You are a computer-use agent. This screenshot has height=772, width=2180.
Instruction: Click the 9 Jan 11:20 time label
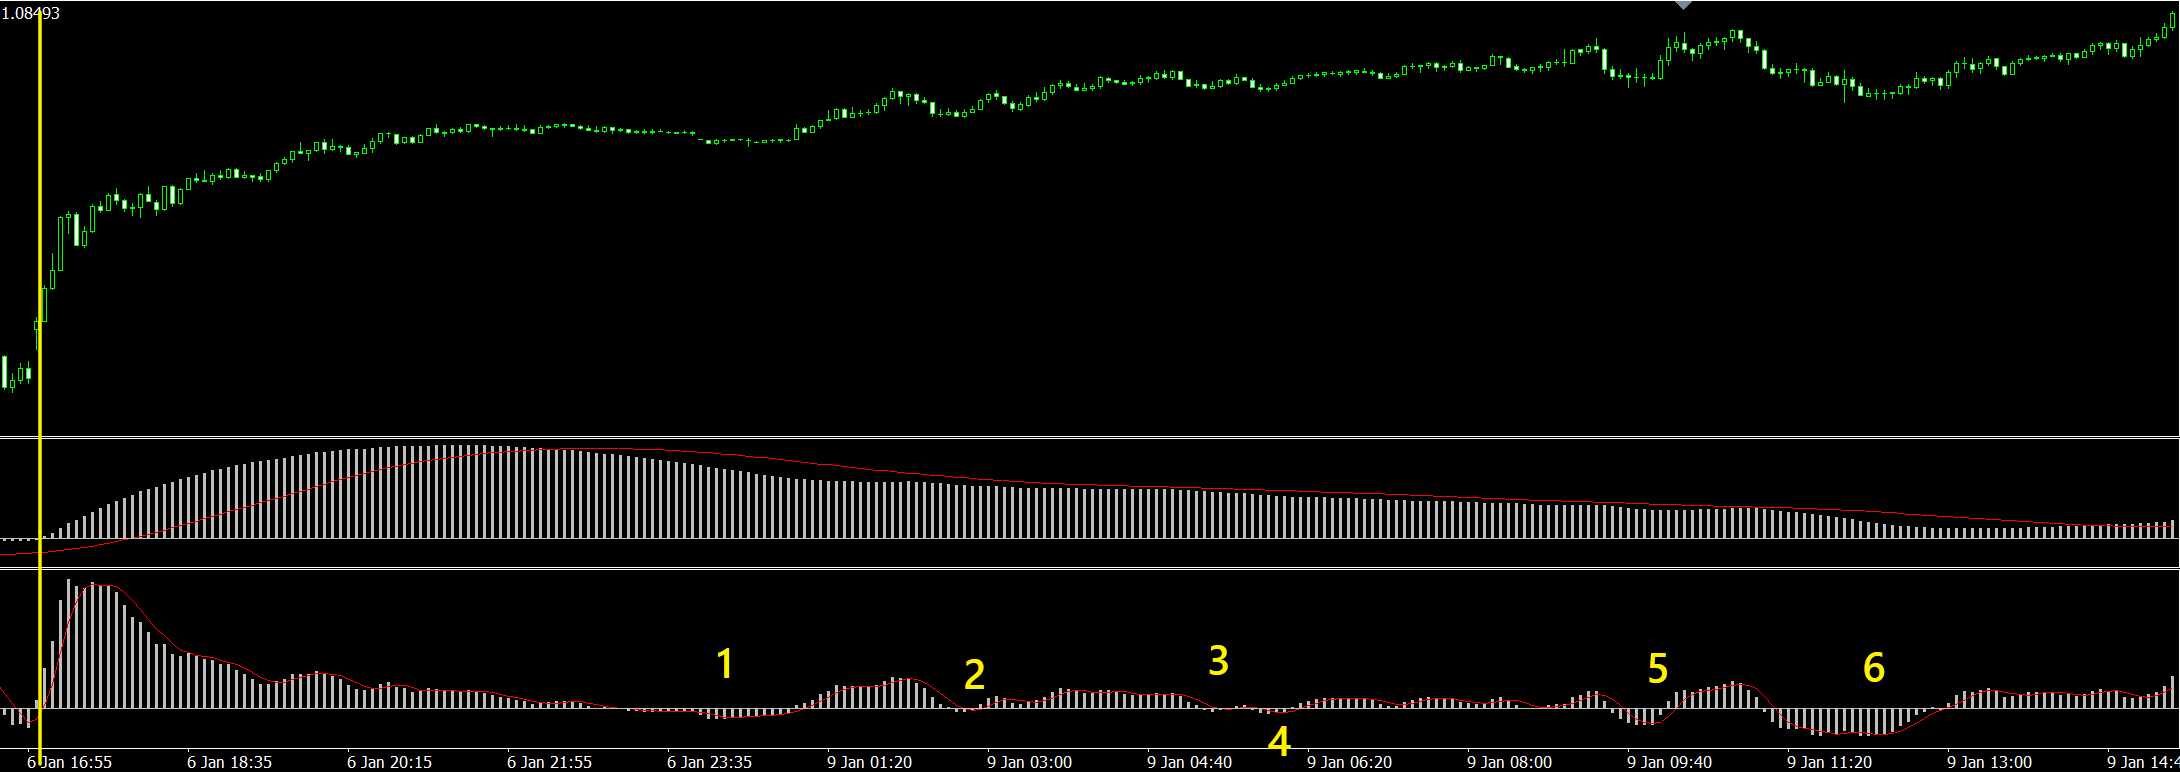click(1829, 762)
